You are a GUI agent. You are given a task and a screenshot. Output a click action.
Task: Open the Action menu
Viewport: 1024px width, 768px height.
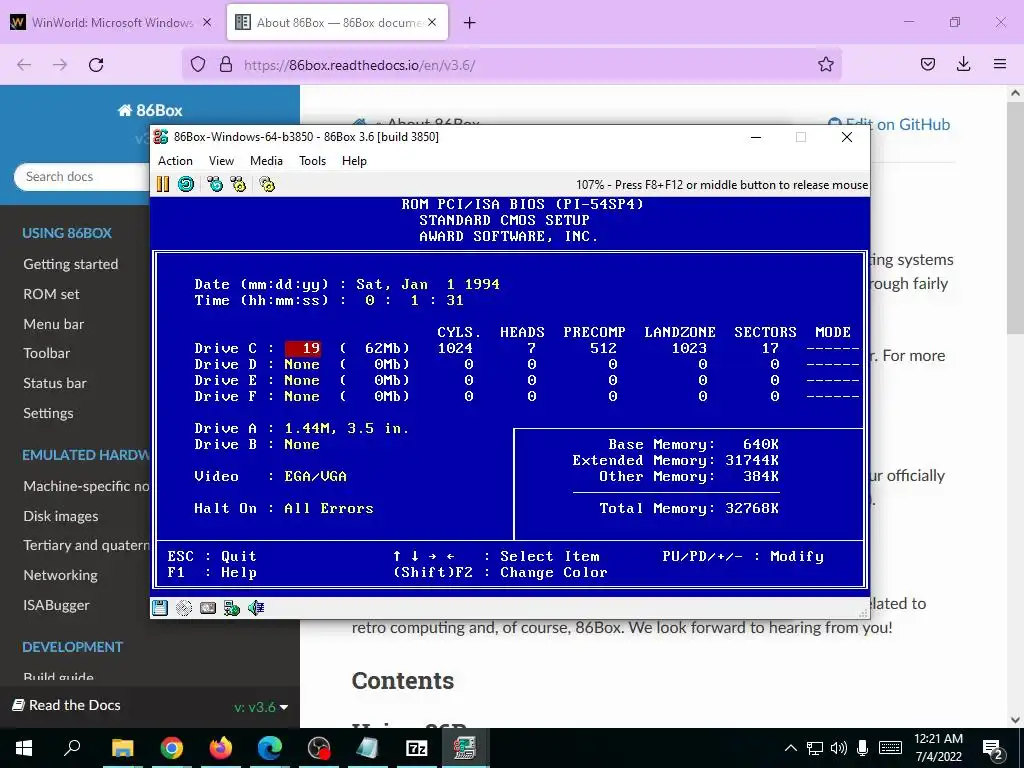click(x=175, y=161)
